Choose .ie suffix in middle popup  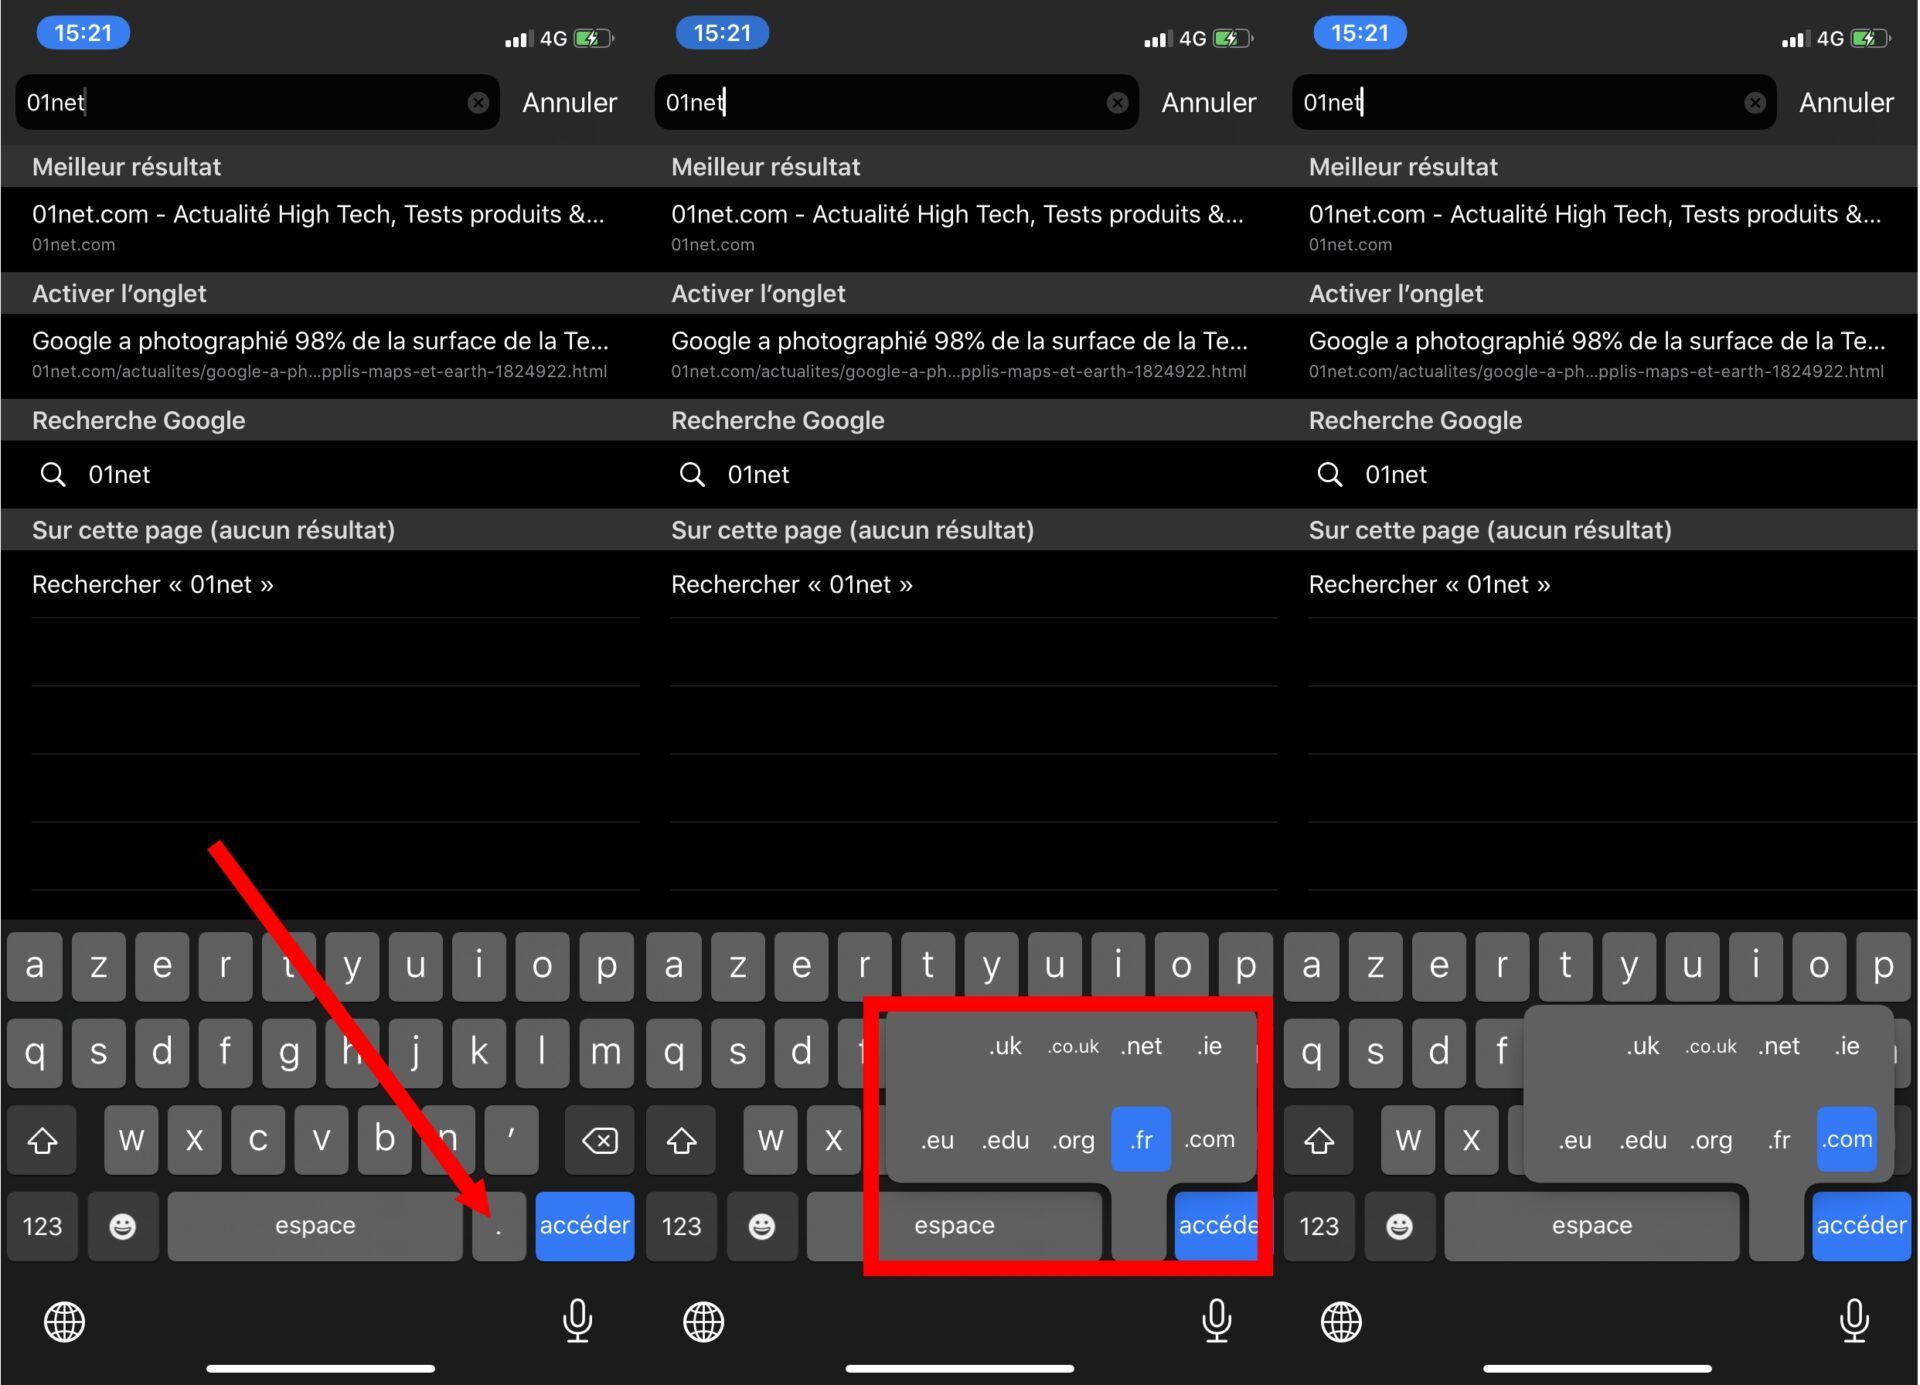(1209, 1046)
